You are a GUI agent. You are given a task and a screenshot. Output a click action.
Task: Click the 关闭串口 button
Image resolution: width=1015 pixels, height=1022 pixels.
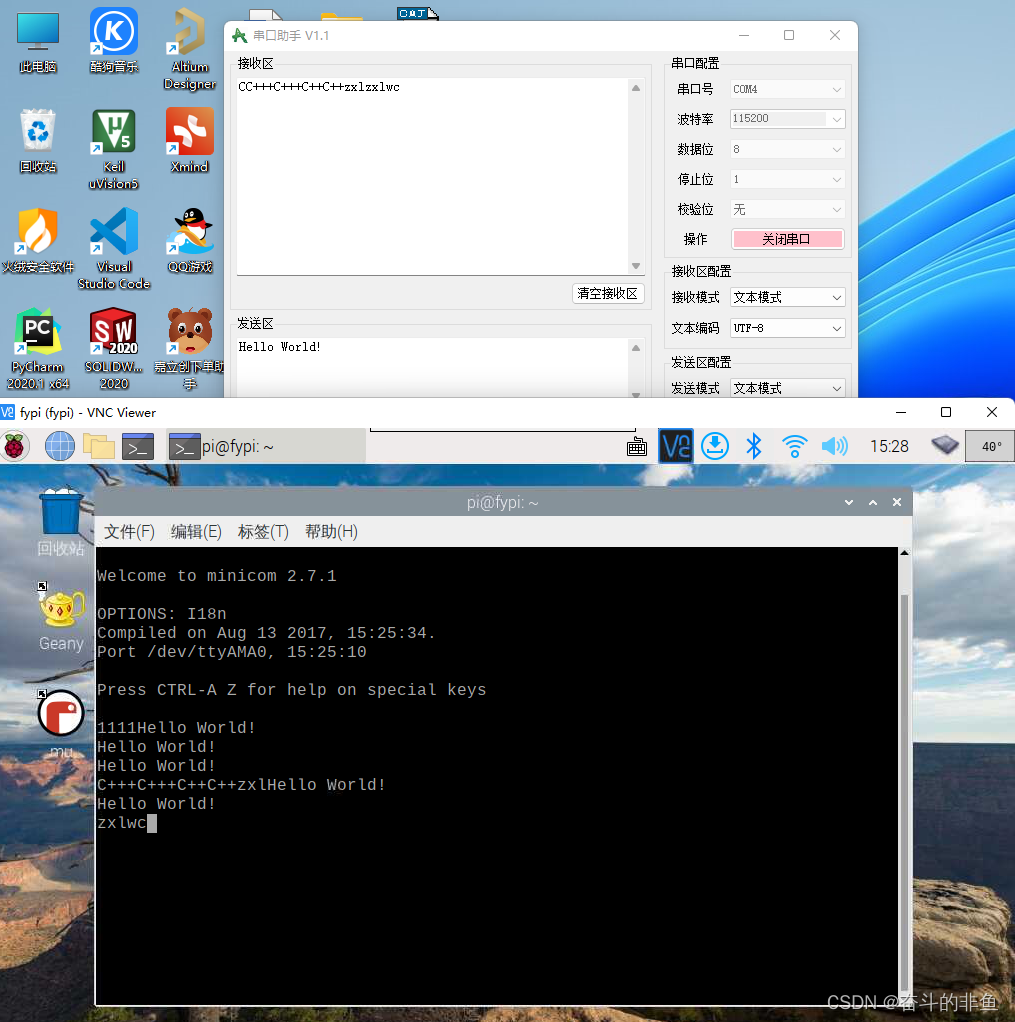(x=787, y=239)
